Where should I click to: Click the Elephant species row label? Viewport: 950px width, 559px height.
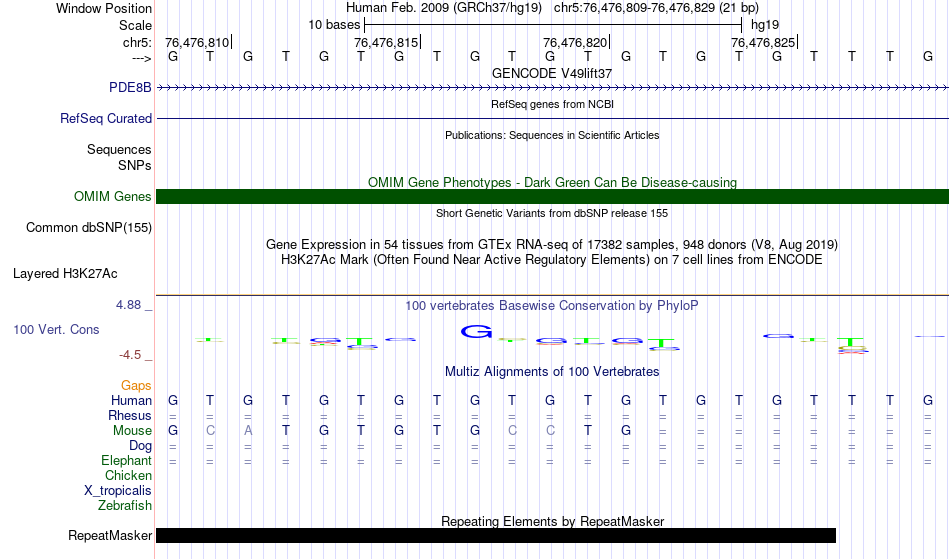pyautogui.click(x=127, y=461)
